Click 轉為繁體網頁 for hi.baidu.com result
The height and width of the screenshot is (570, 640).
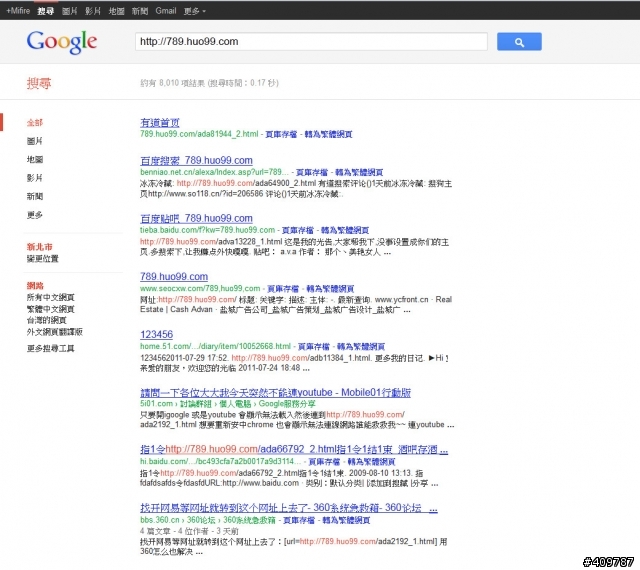click(x=371, y=461)
